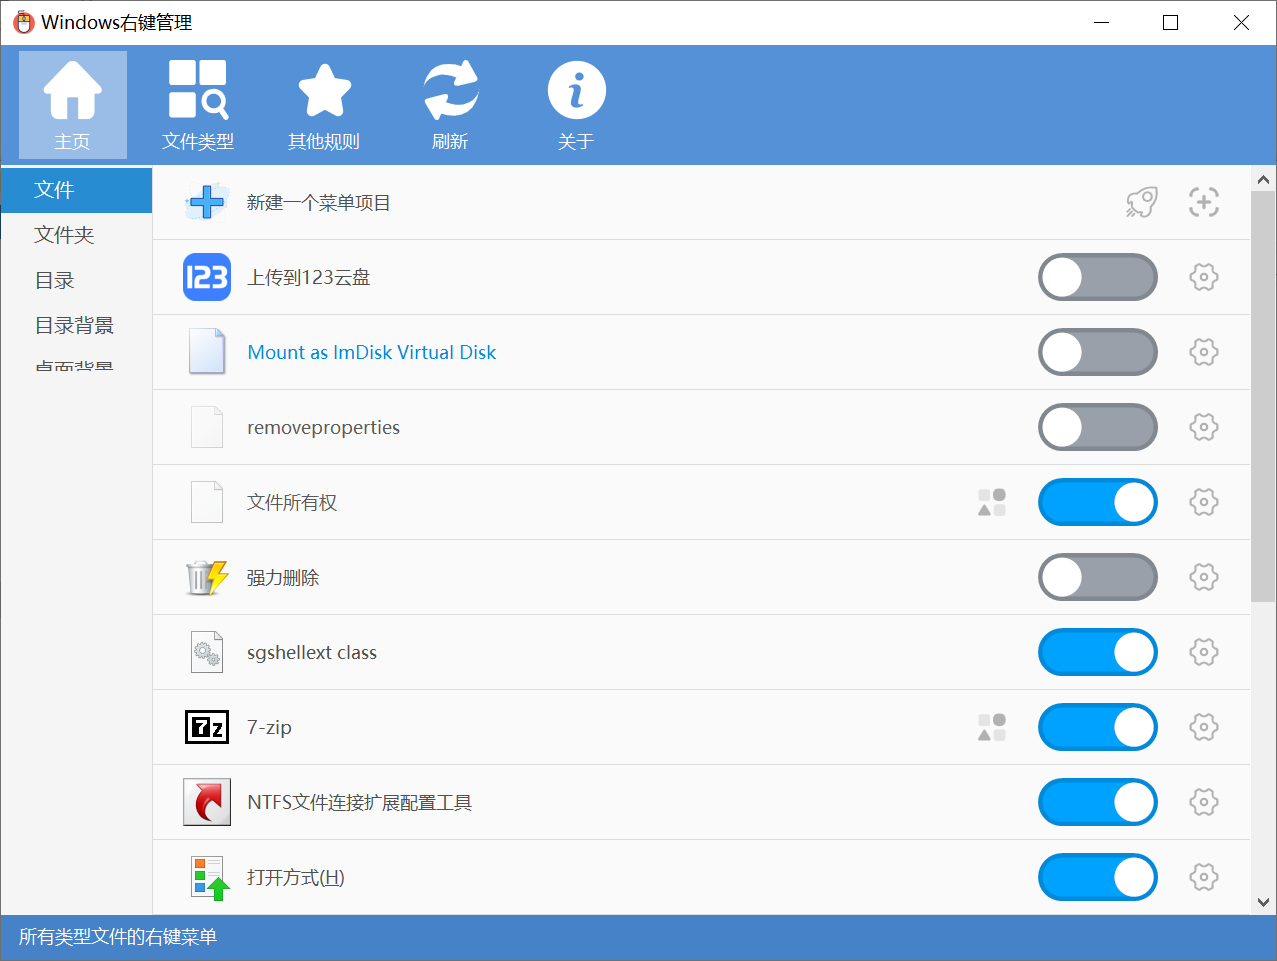Screen dimensions: 1277x961
Task: Click the 打开方式(H) icon
Action: point(210,878)
